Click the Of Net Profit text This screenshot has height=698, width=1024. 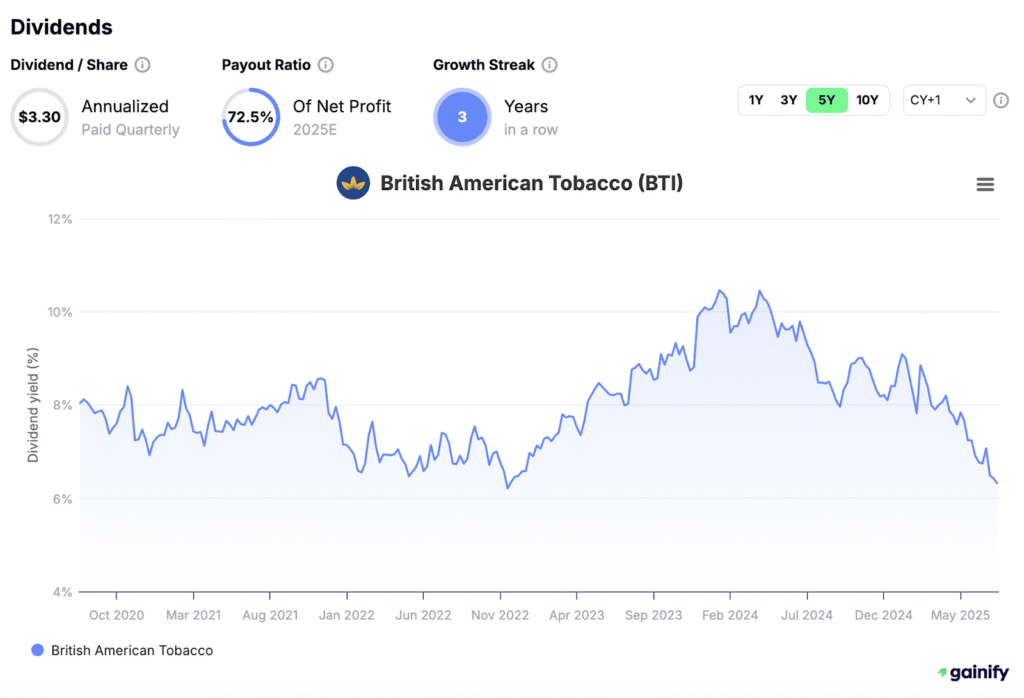coord(342,106)
